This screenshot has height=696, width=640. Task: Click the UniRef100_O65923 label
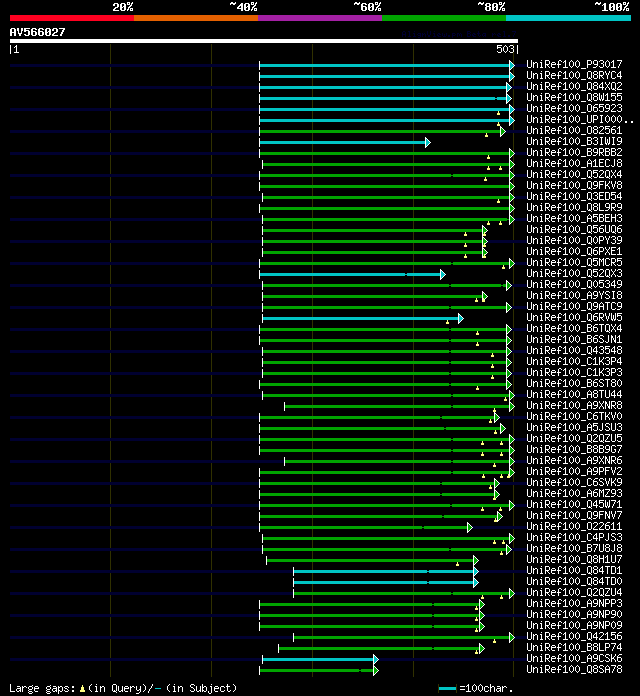click(x=574, y=108)
